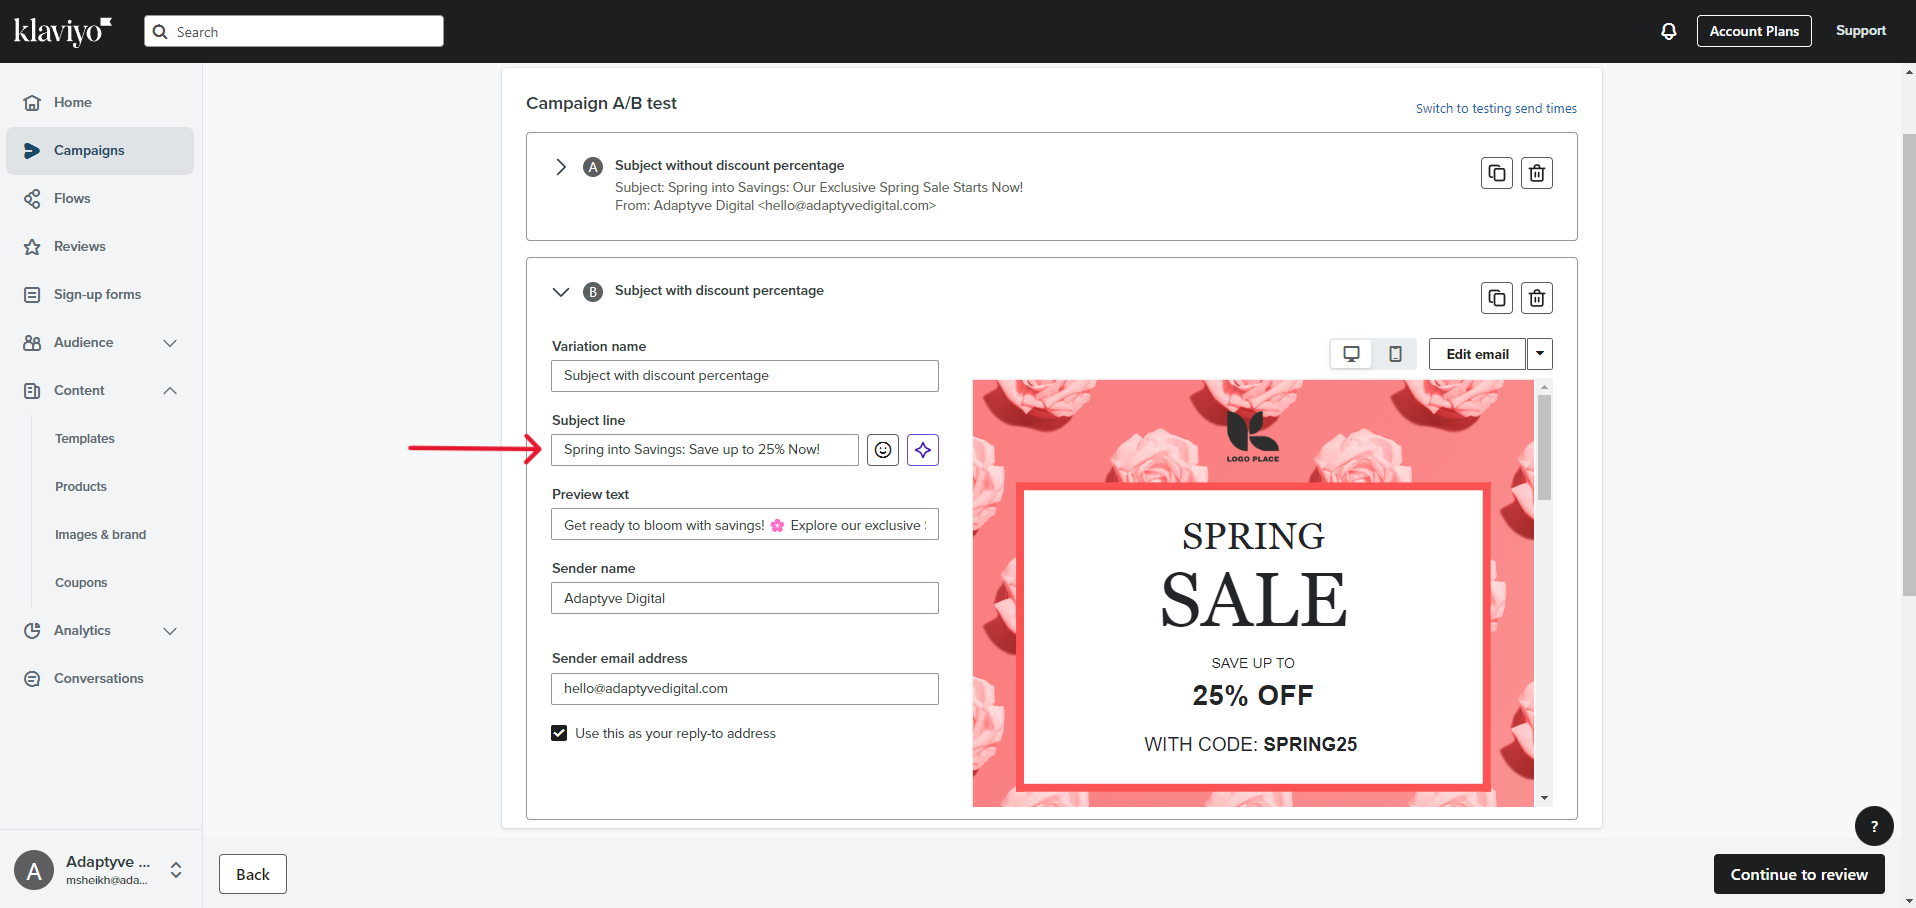This screenshot has width=1916, height=908.
Task: Switch preview to mobile view
Action: tap(1395, 354)
